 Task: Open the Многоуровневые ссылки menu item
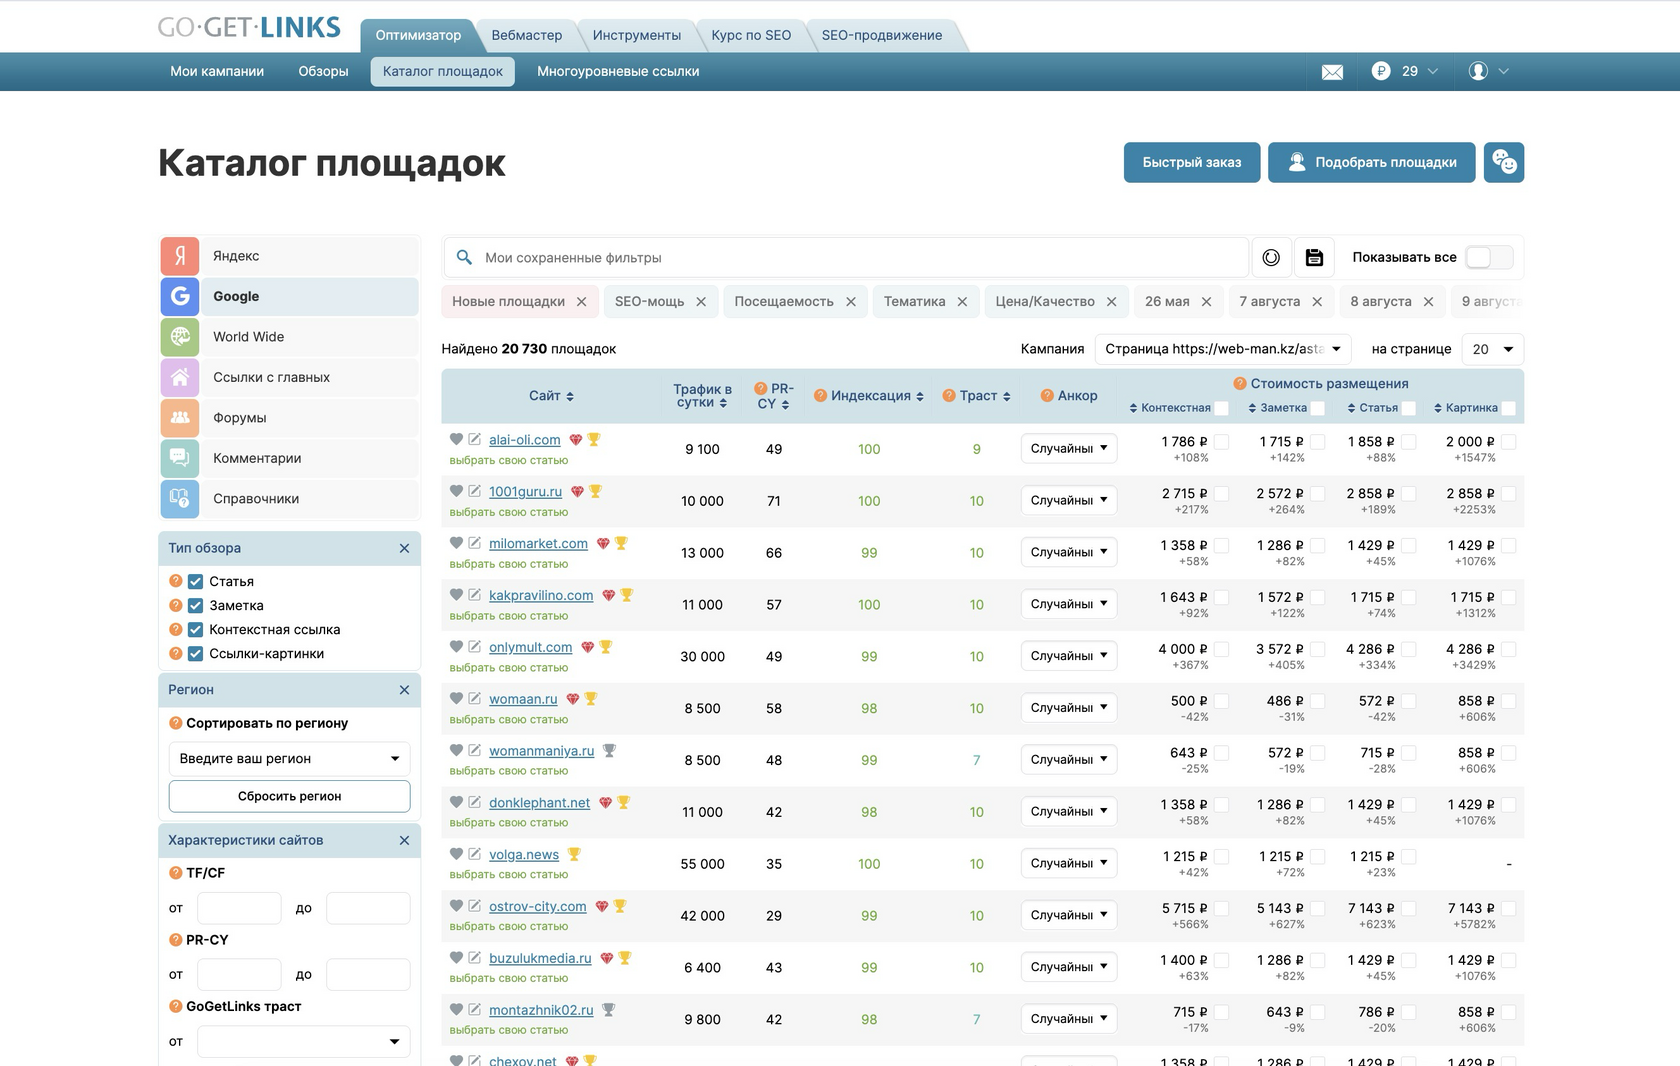618,71
